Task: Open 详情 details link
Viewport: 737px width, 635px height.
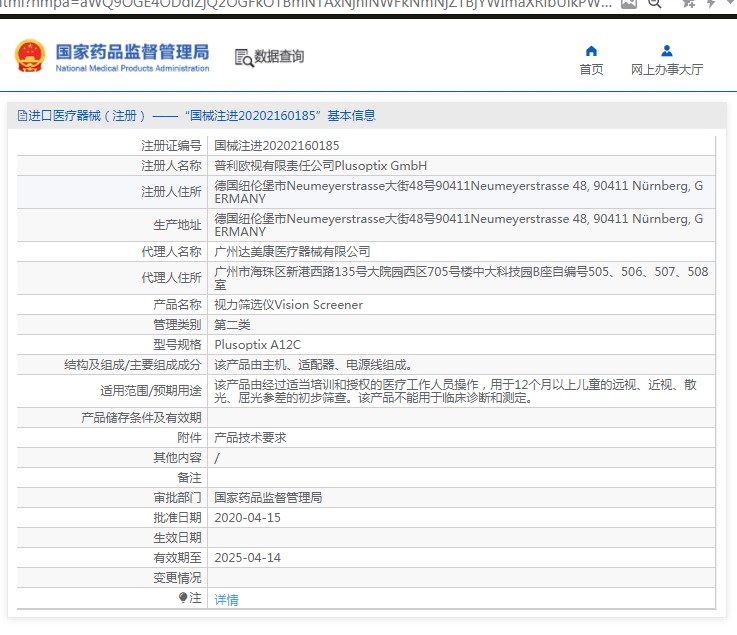Action: 226,599
